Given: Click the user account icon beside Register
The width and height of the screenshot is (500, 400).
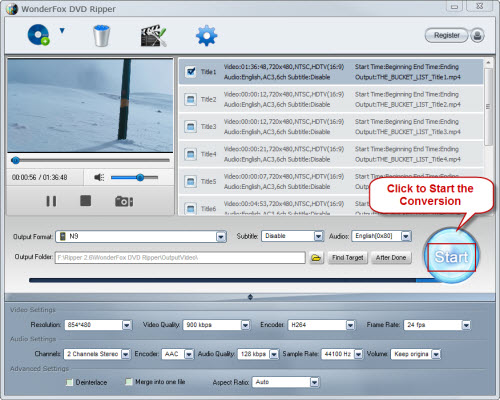Looking at the screenshot, I should [x=477, y=35].
